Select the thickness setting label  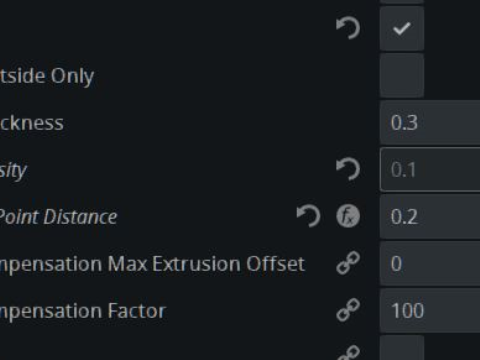(32, 123)
